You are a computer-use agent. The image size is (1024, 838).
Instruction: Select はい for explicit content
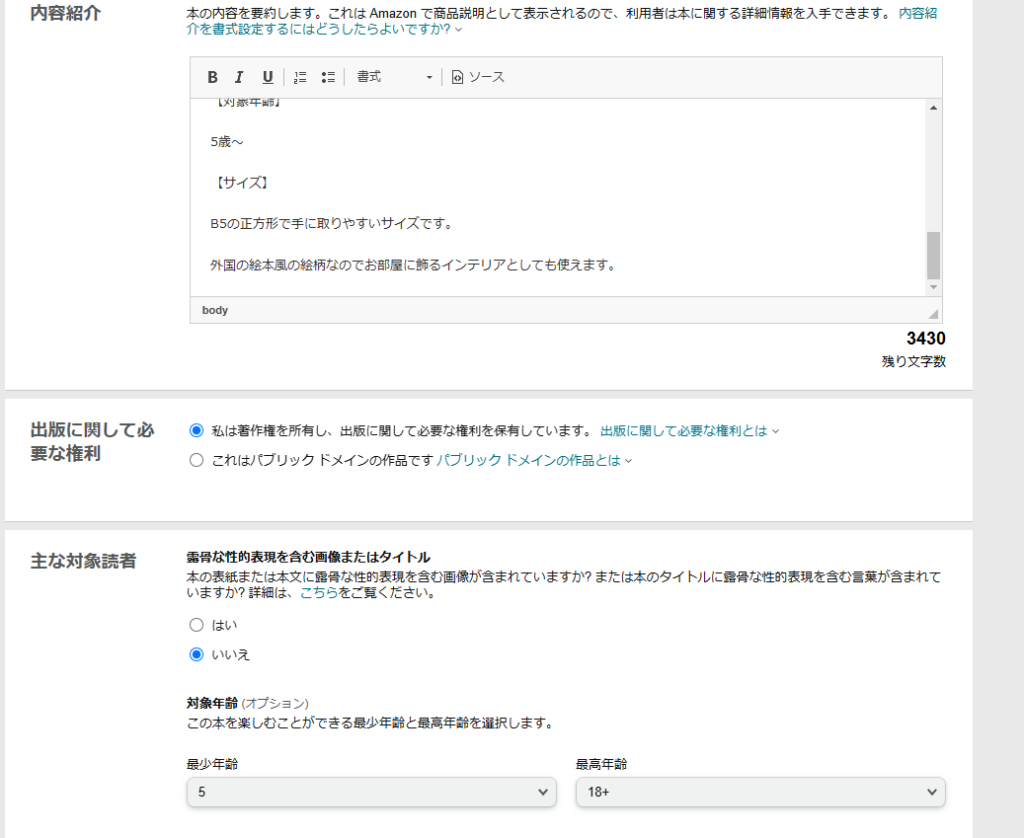click(196, 625)
